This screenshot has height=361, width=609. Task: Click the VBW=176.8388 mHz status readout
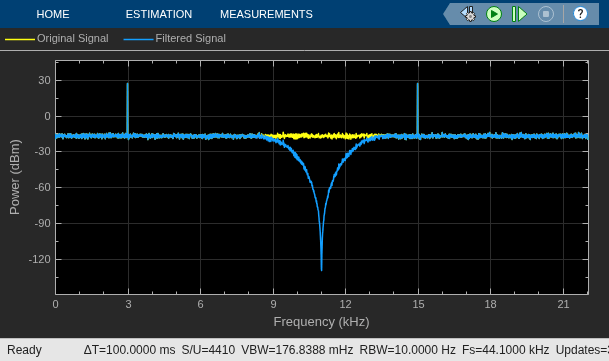coord(297,350)
